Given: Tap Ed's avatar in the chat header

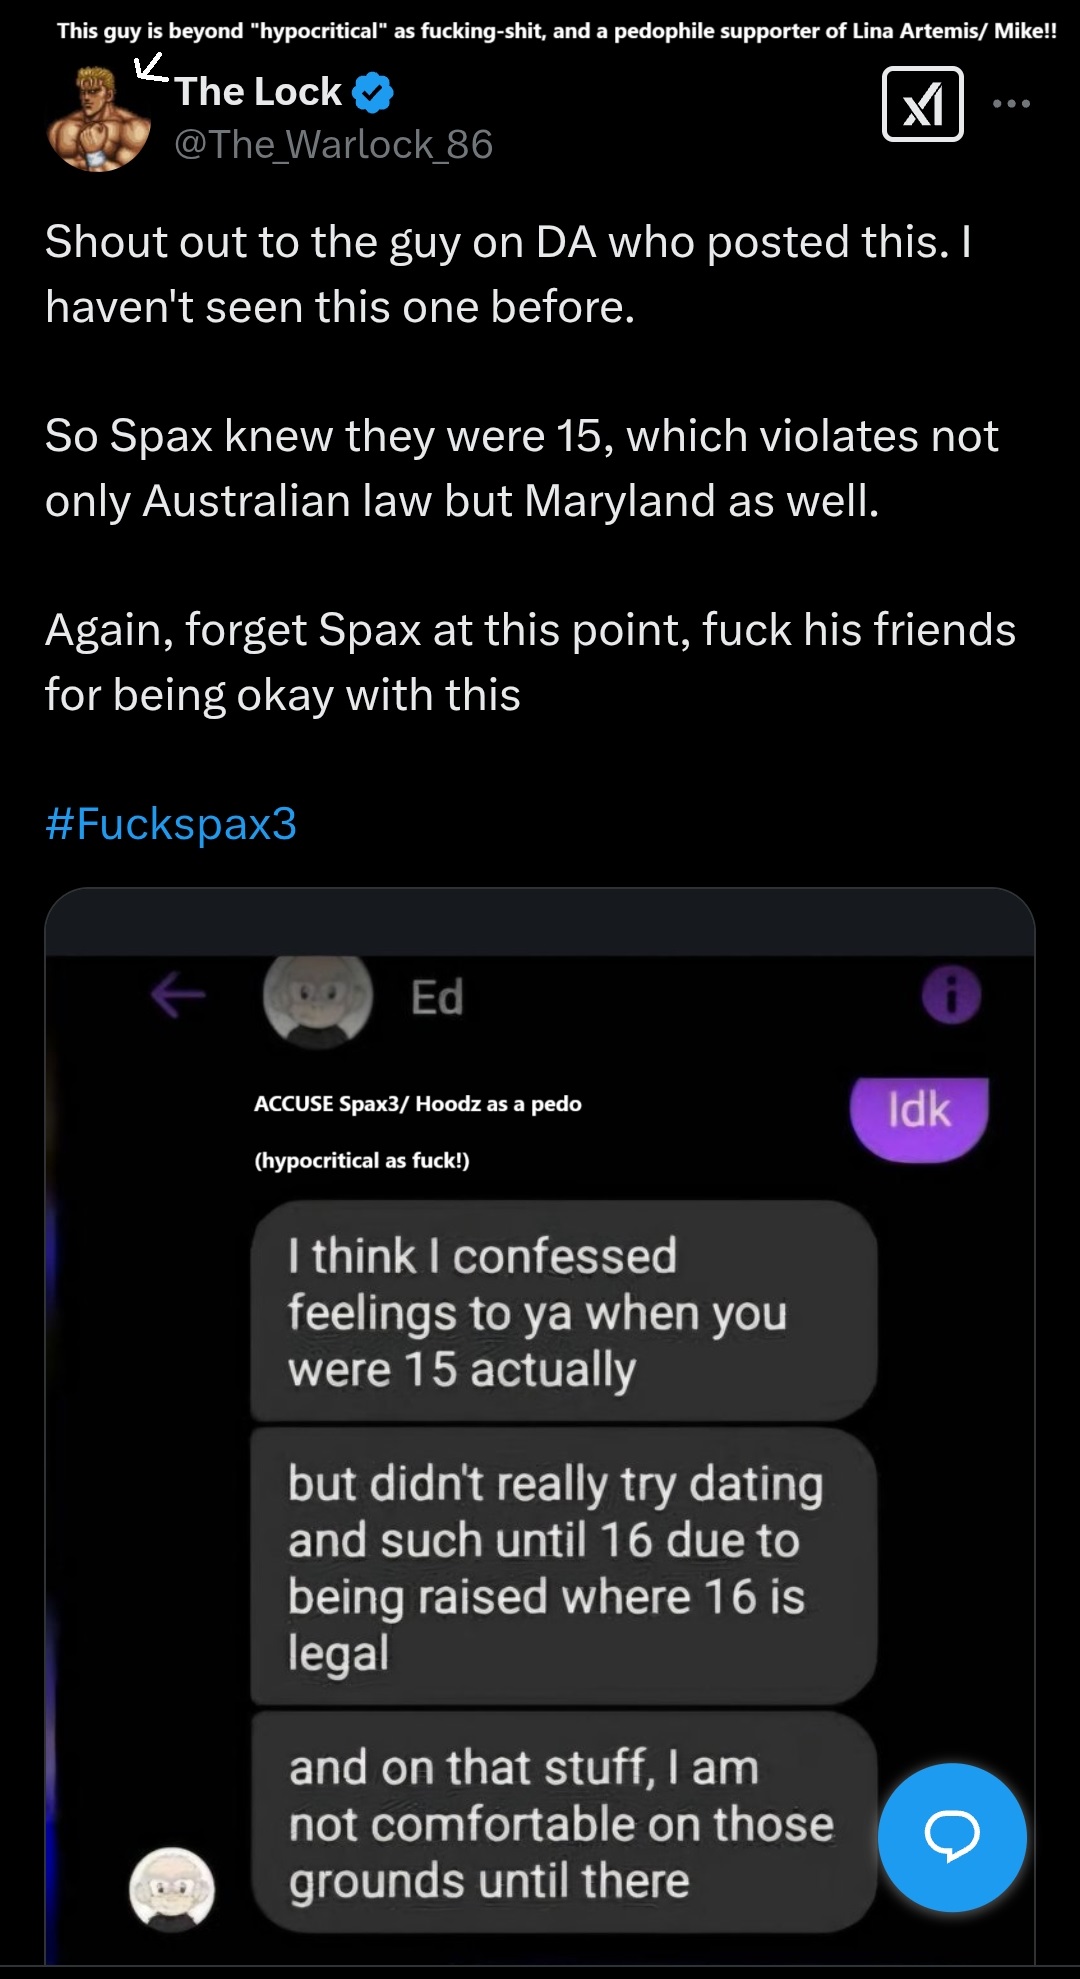Looking at the screenshot, I should tap(317, 999).
